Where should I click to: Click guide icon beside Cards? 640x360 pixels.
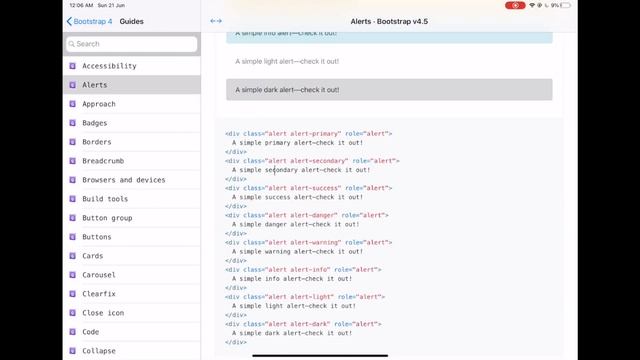tap(73, 256)
